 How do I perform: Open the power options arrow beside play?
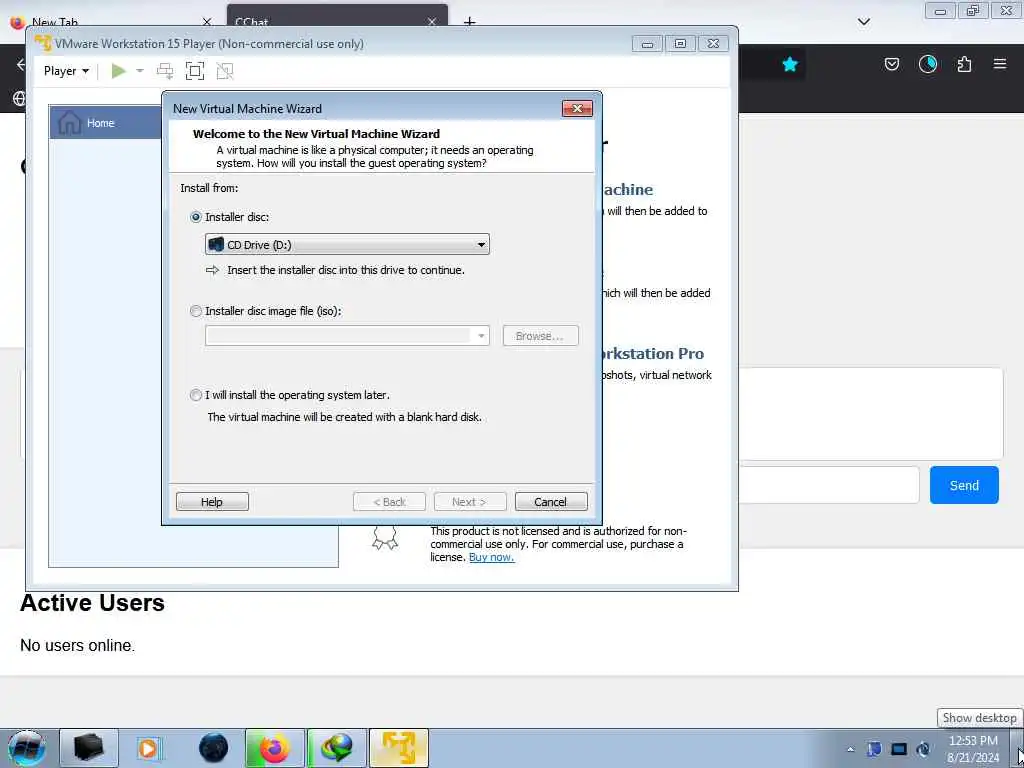139,71
